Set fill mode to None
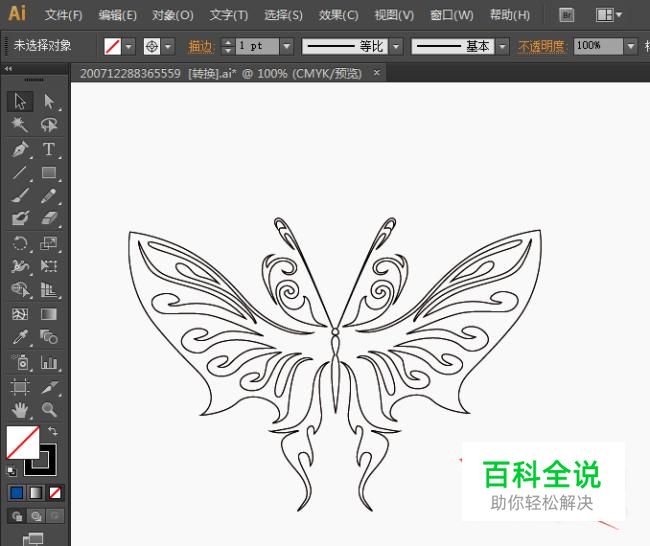The image size is (650, 546). point(55,492)
